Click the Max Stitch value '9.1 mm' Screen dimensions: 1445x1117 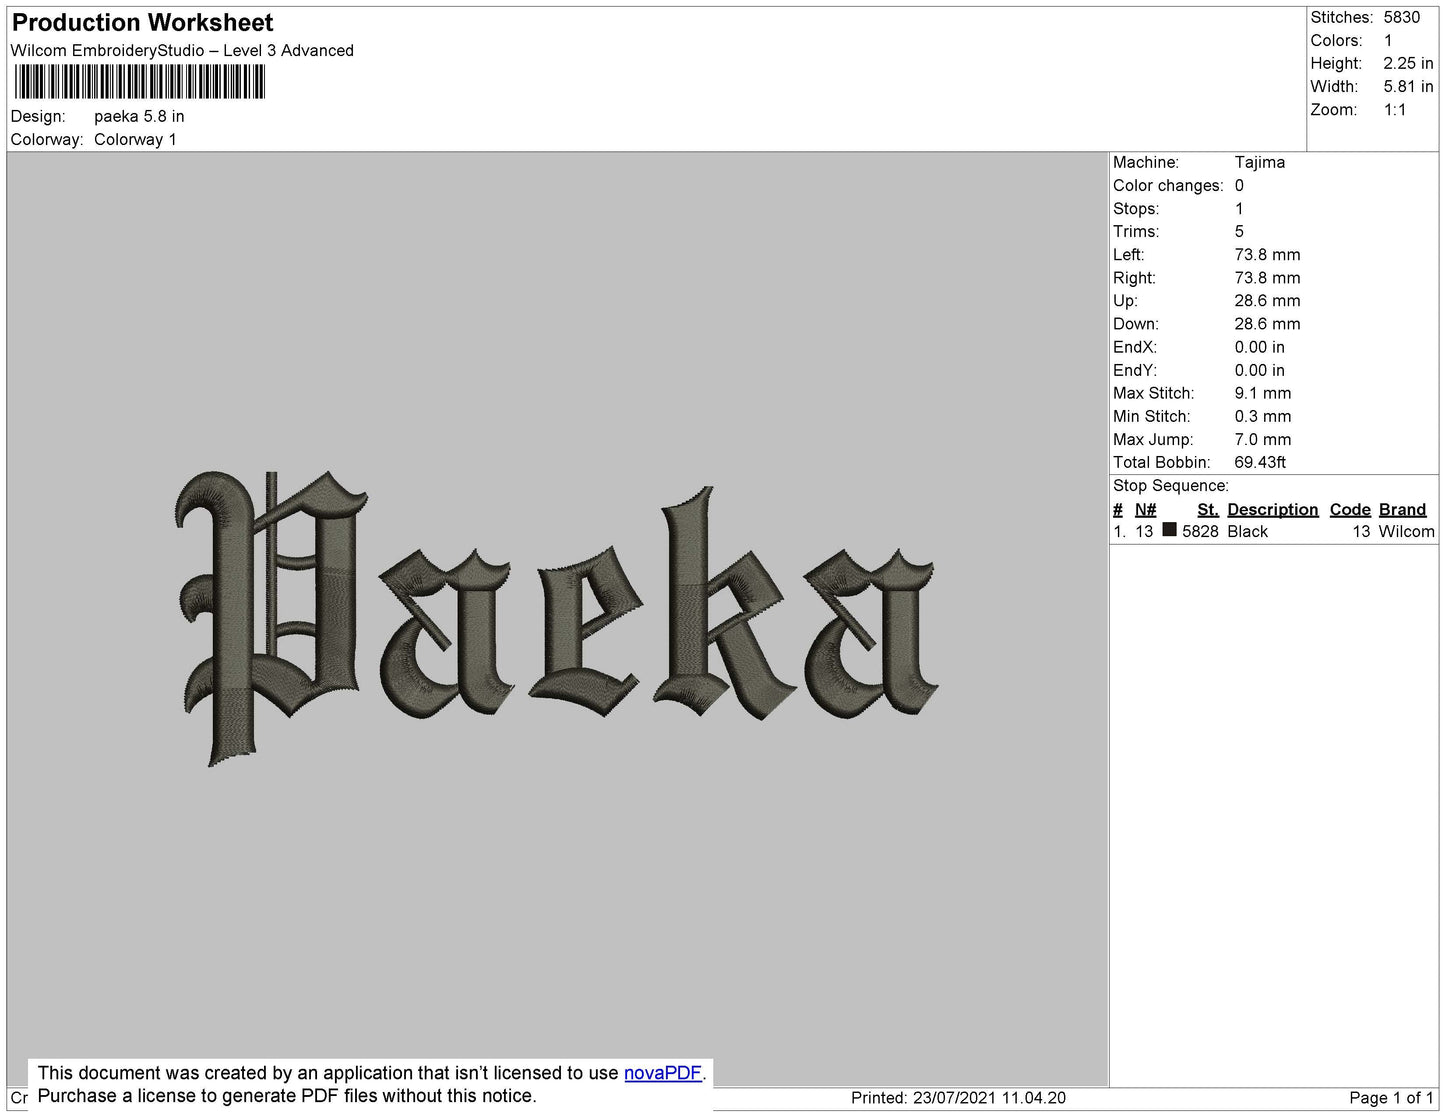click(x=1263, y=394)
